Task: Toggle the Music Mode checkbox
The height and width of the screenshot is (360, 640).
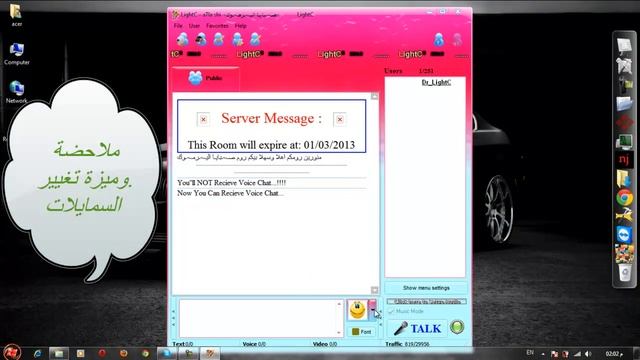Action: point(391,311)
